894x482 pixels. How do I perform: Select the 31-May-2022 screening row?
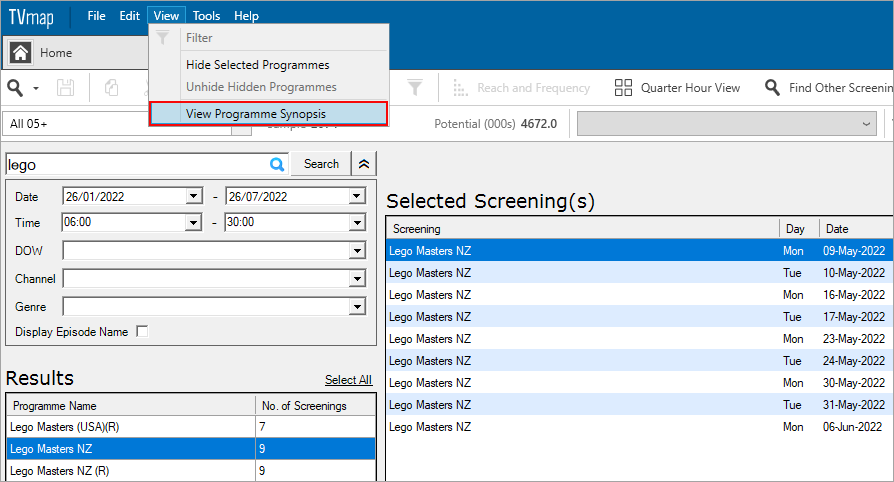(639, 404)
